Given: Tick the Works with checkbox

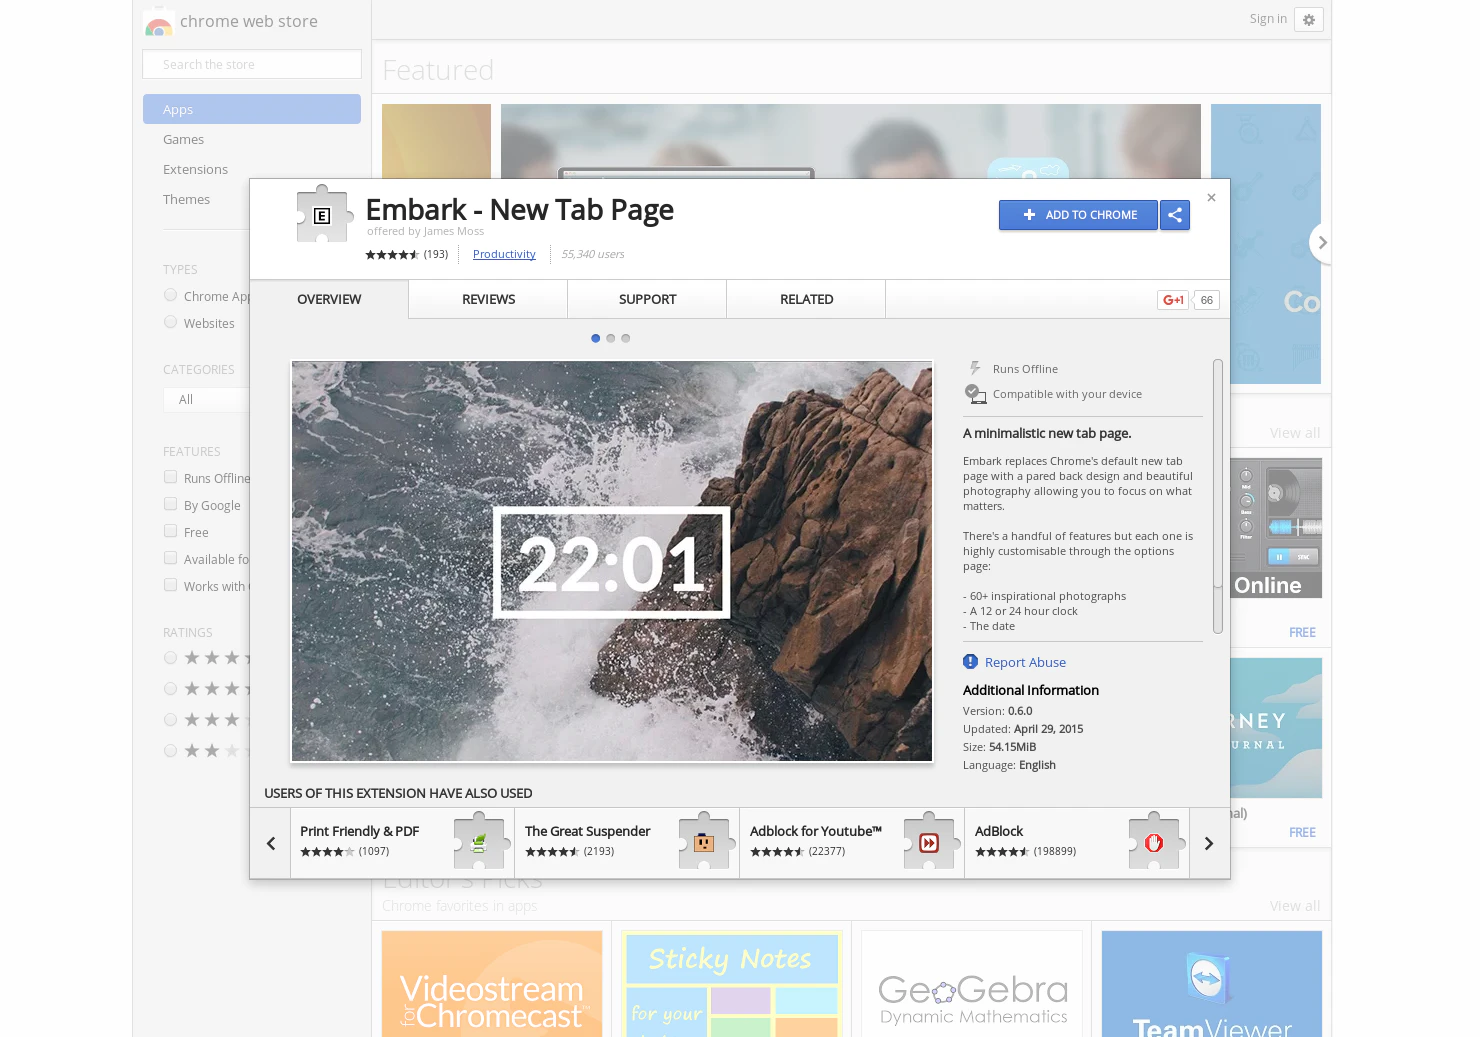Looking at the screenshot, I should click(x=171, y=585).
